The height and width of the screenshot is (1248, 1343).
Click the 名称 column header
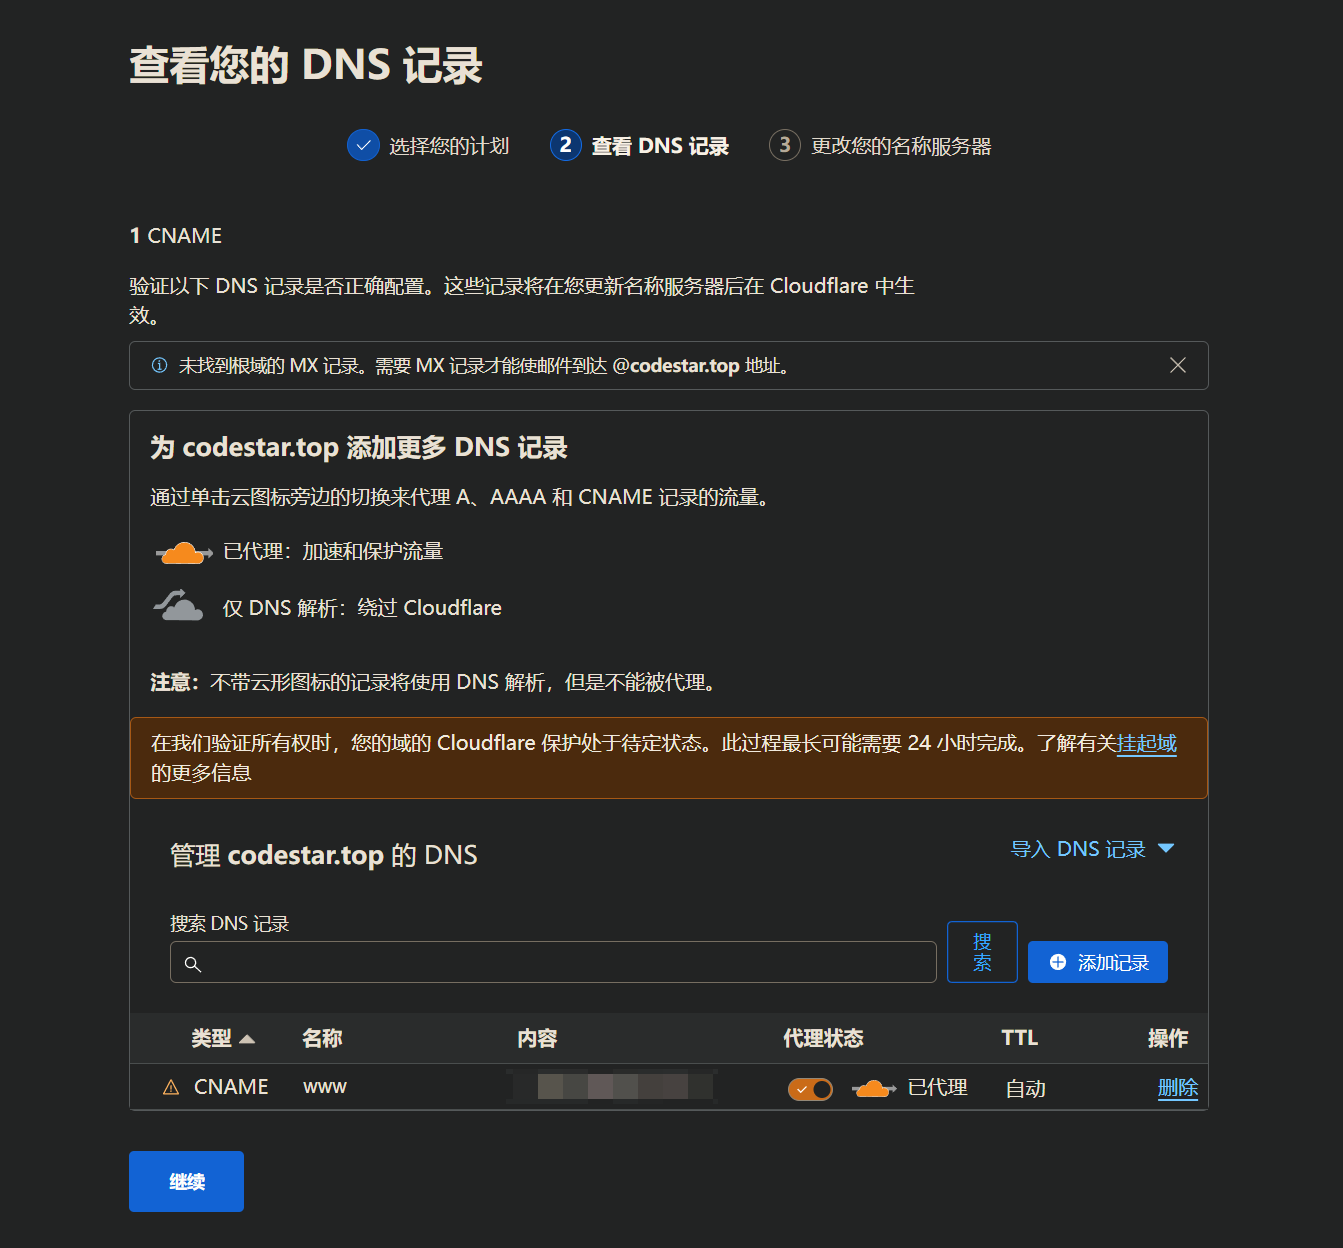322,1039
